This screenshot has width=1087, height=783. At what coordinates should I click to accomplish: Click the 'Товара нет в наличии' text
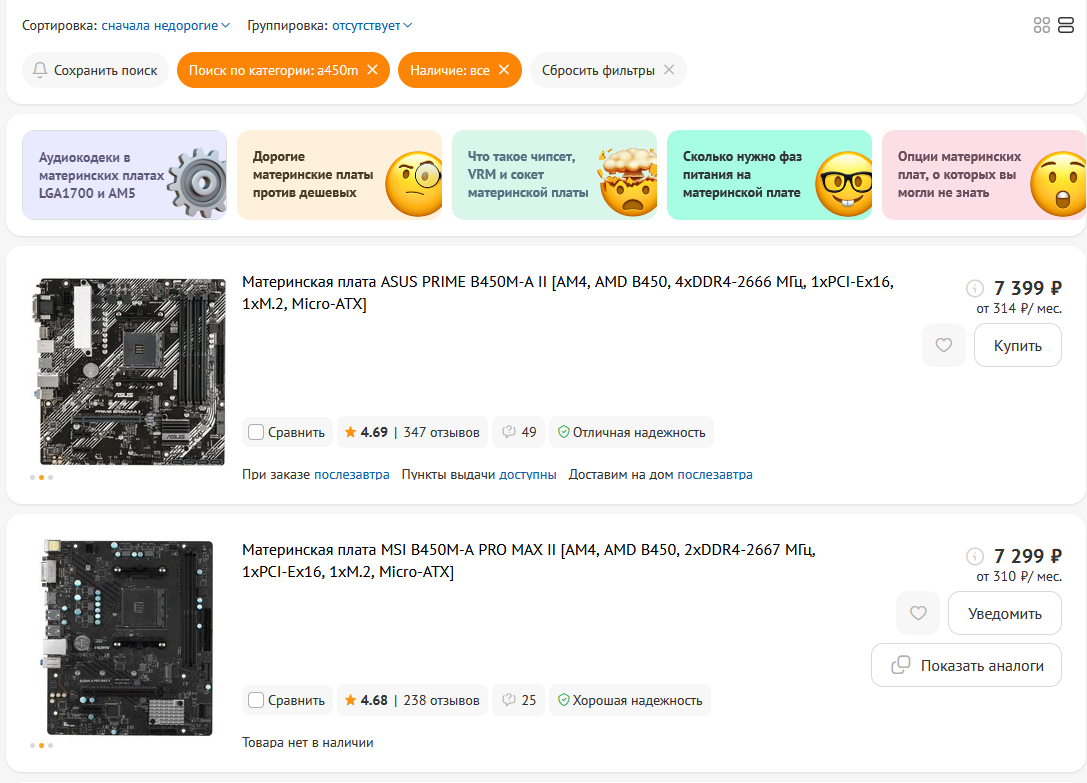tap(308, 742)
